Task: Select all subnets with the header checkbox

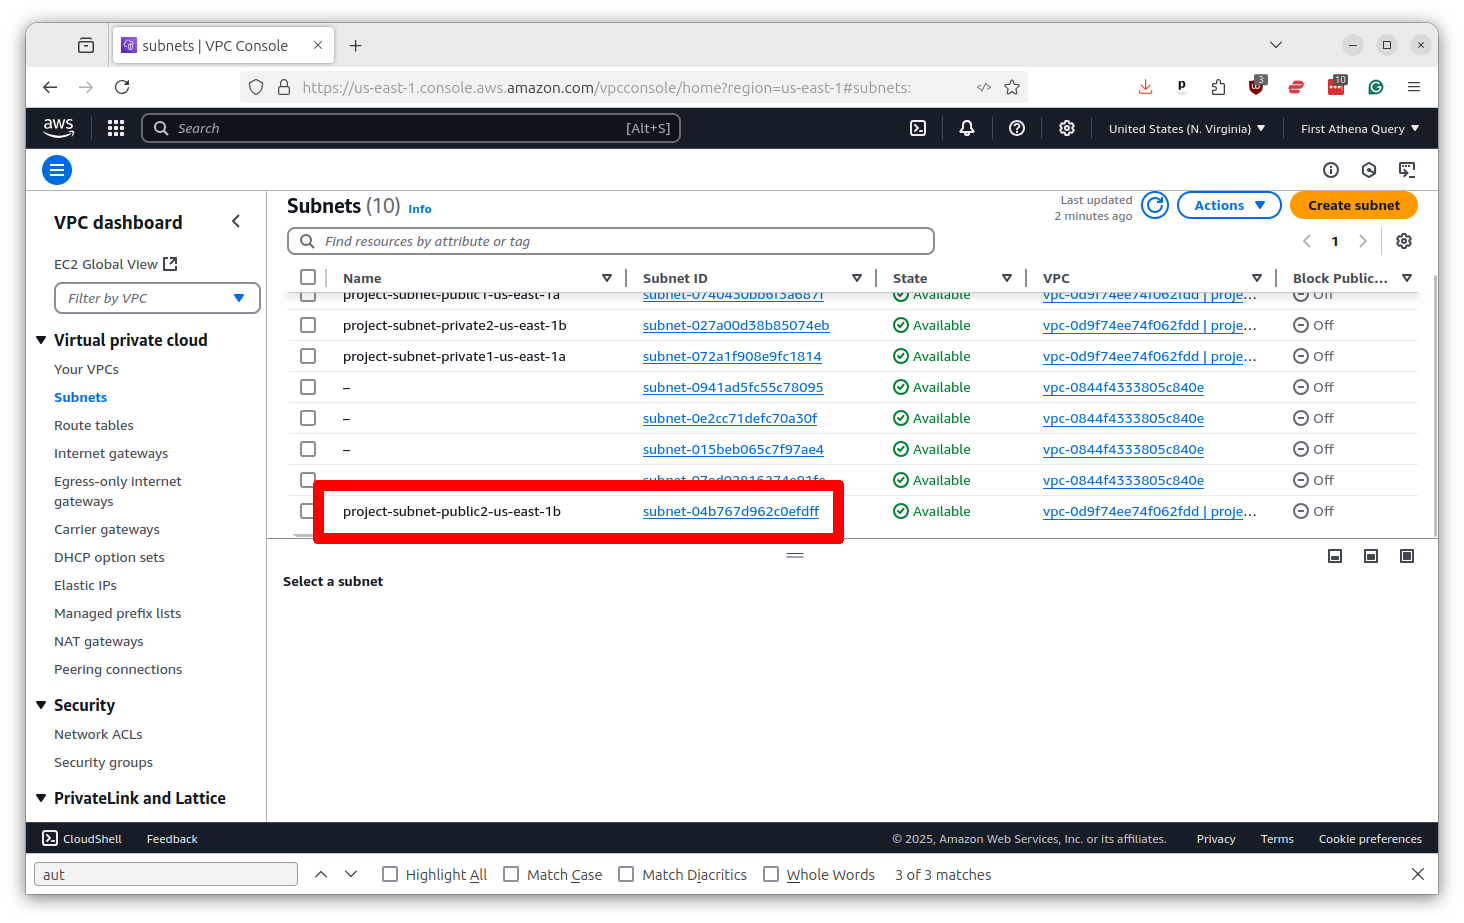Action: 308,277
